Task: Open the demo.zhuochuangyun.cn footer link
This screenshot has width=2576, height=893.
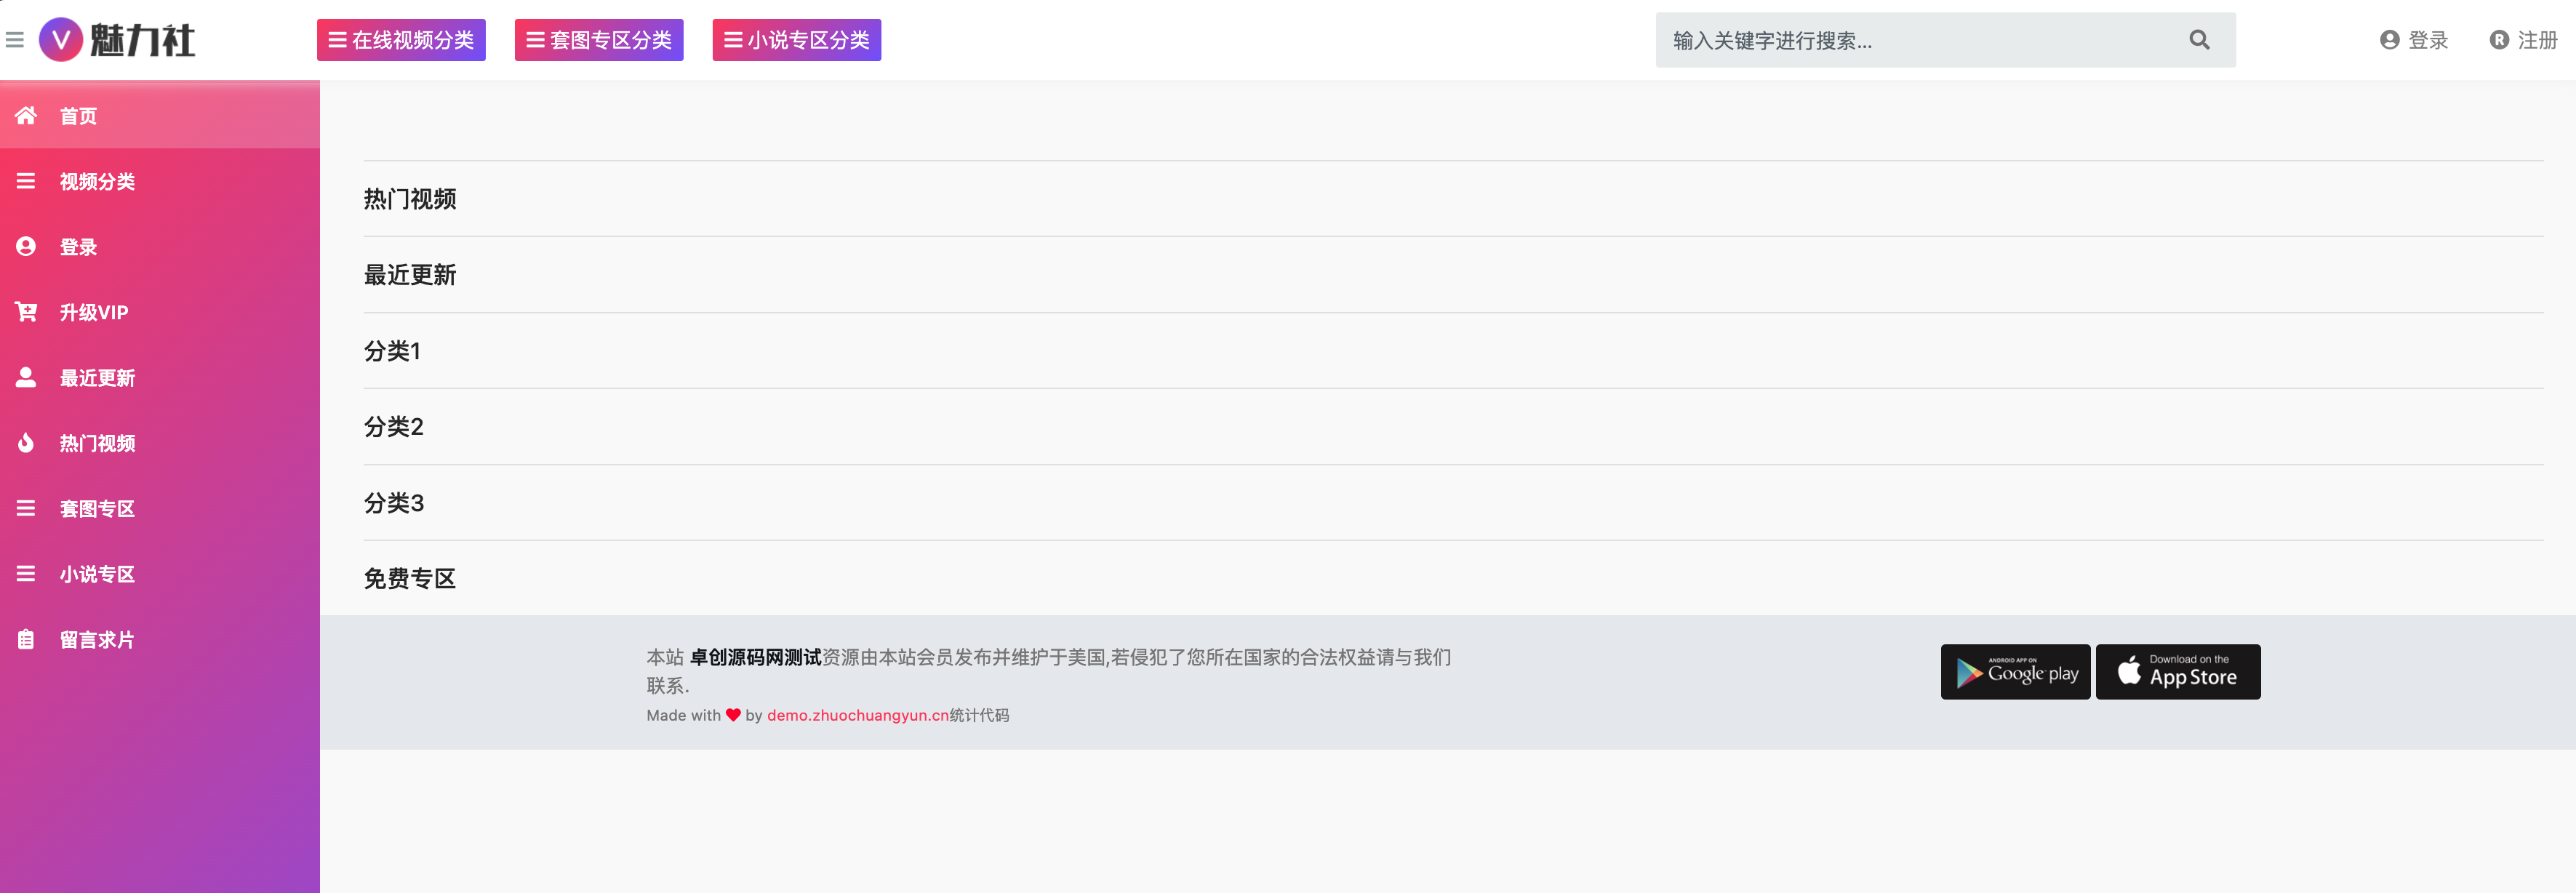Action: pyautogui.click(x=857, y=715)
